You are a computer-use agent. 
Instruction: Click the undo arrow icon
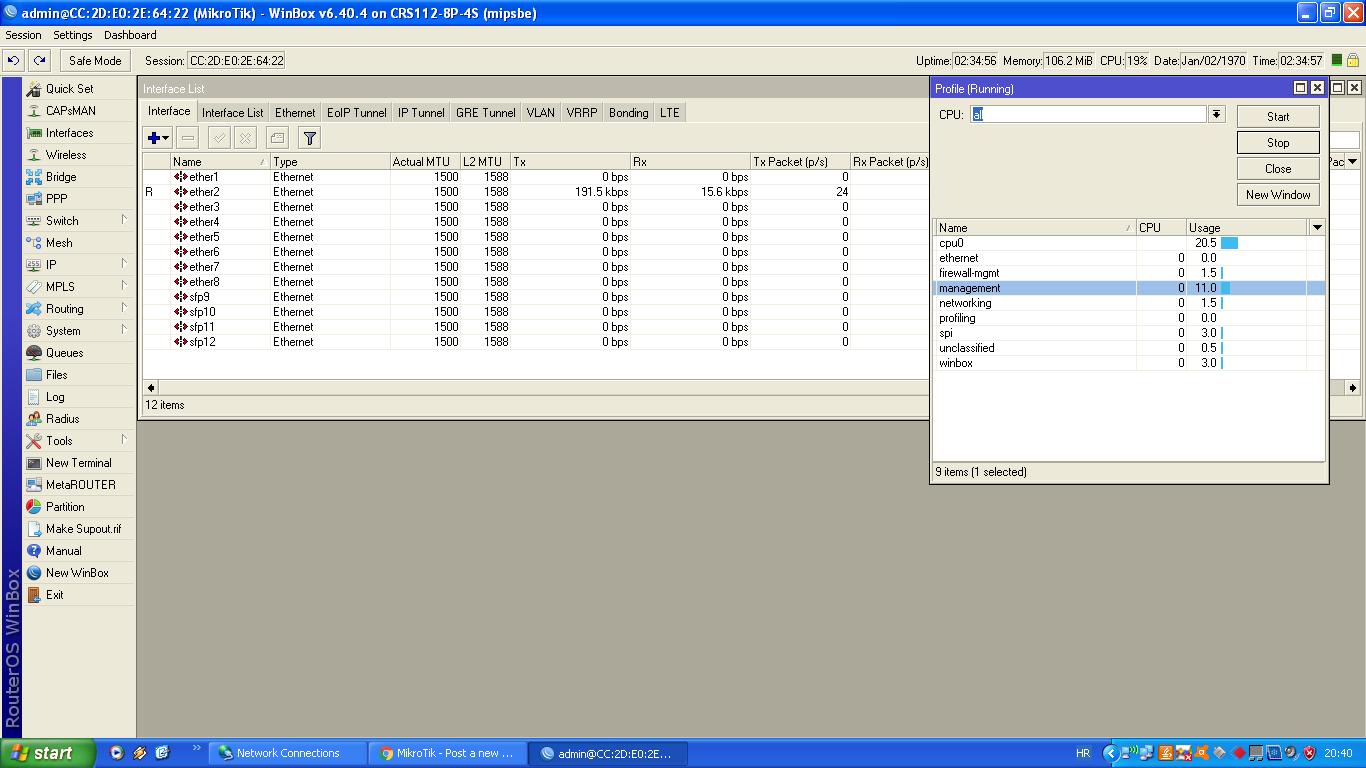pos(14,60)
